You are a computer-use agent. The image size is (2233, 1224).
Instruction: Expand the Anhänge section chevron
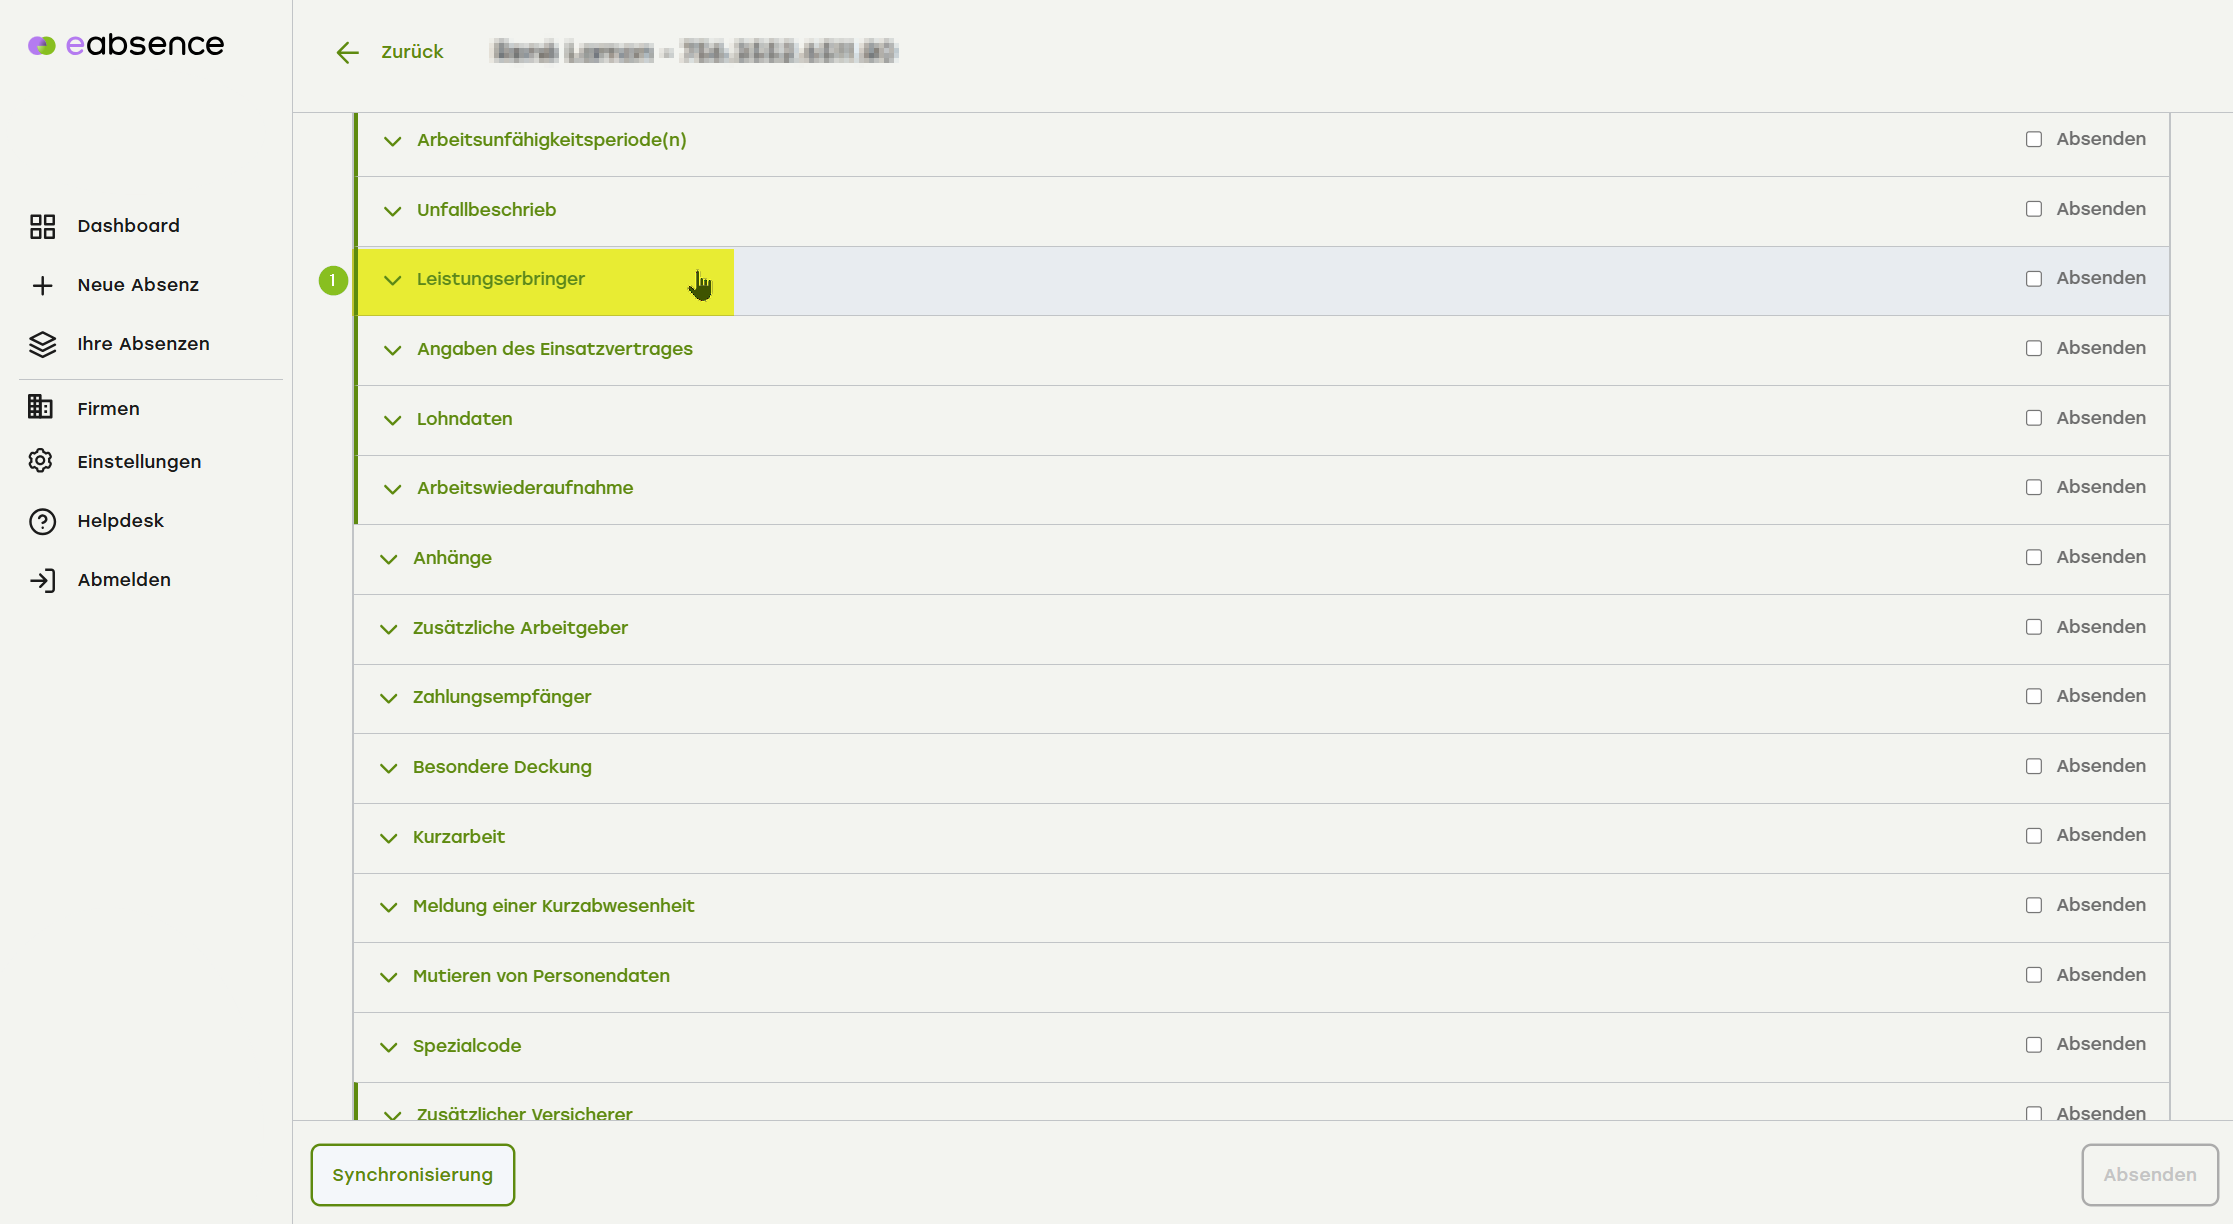click(388, 559)
